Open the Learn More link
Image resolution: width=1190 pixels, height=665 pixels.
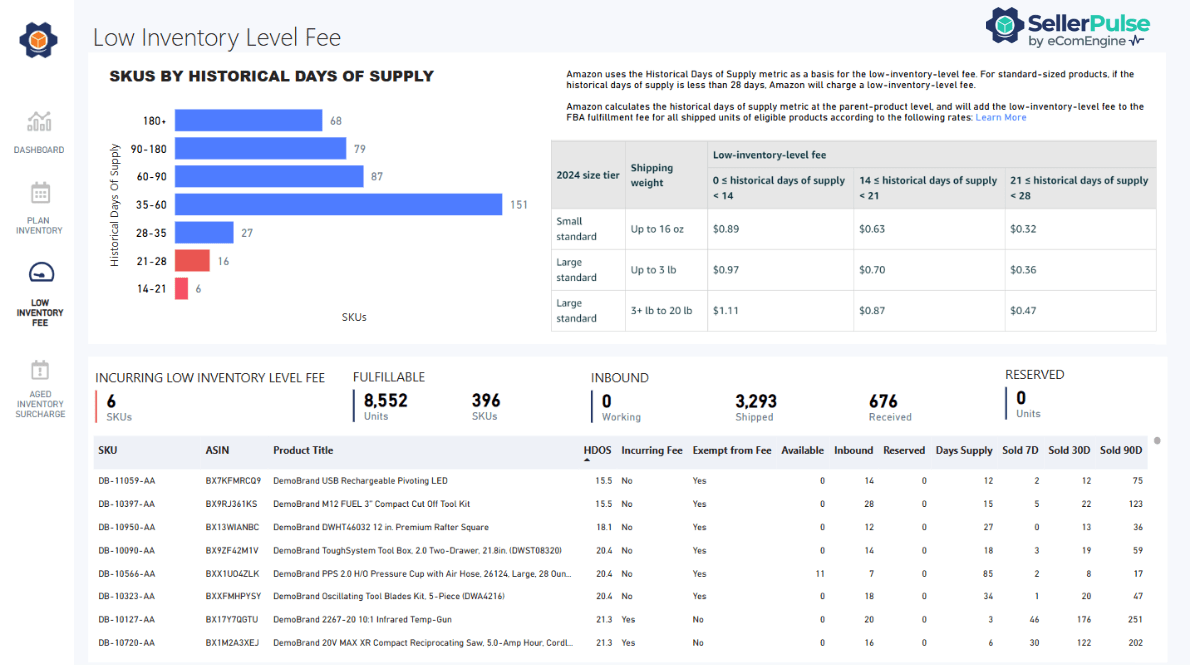pos(1000,117)
